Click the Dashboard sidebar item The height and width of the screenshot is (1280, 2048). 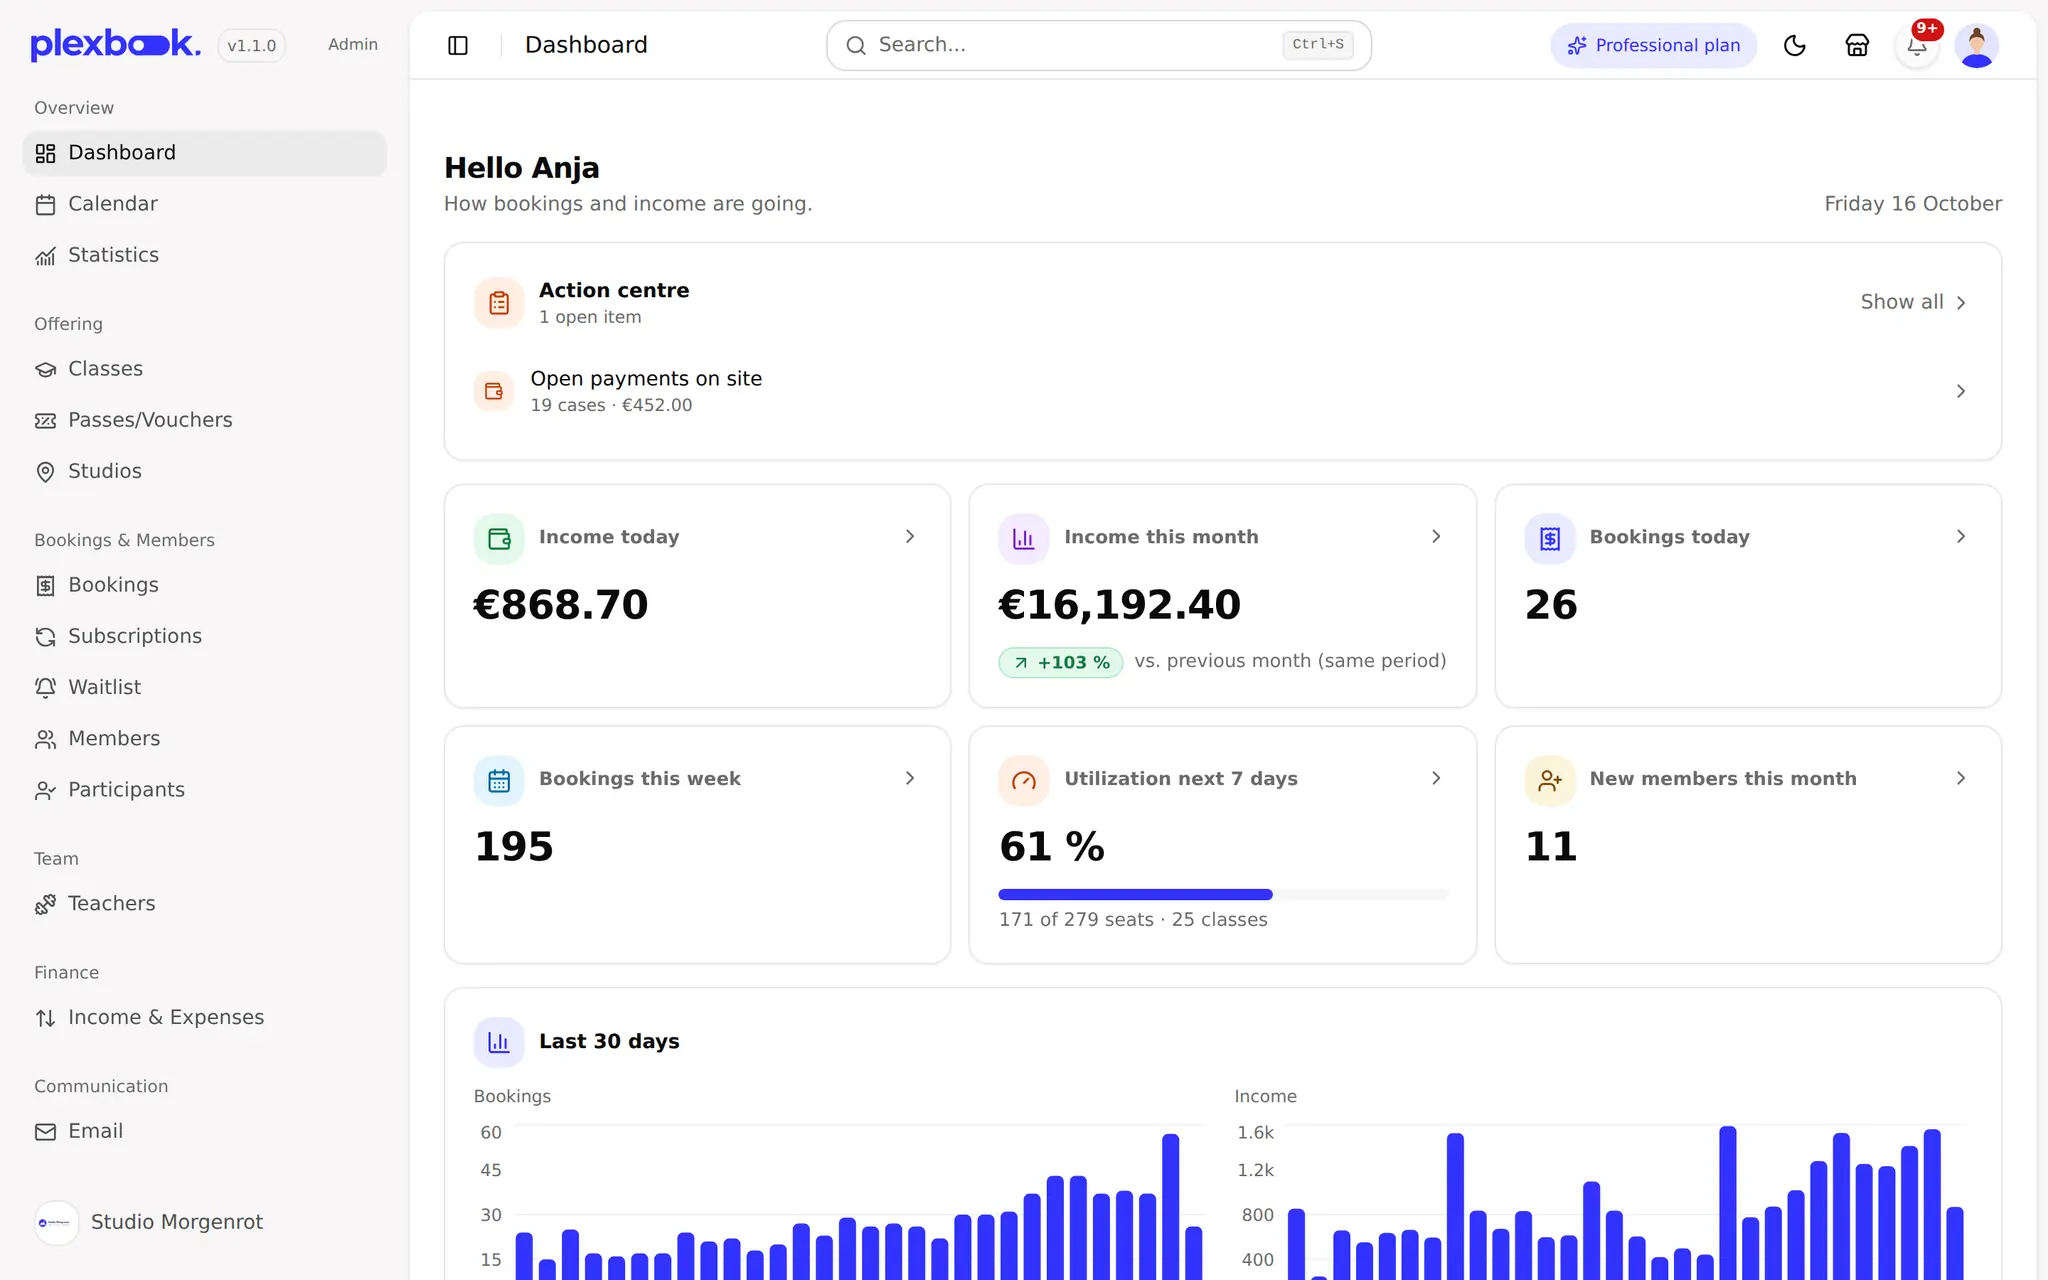[x=204, y=153]
